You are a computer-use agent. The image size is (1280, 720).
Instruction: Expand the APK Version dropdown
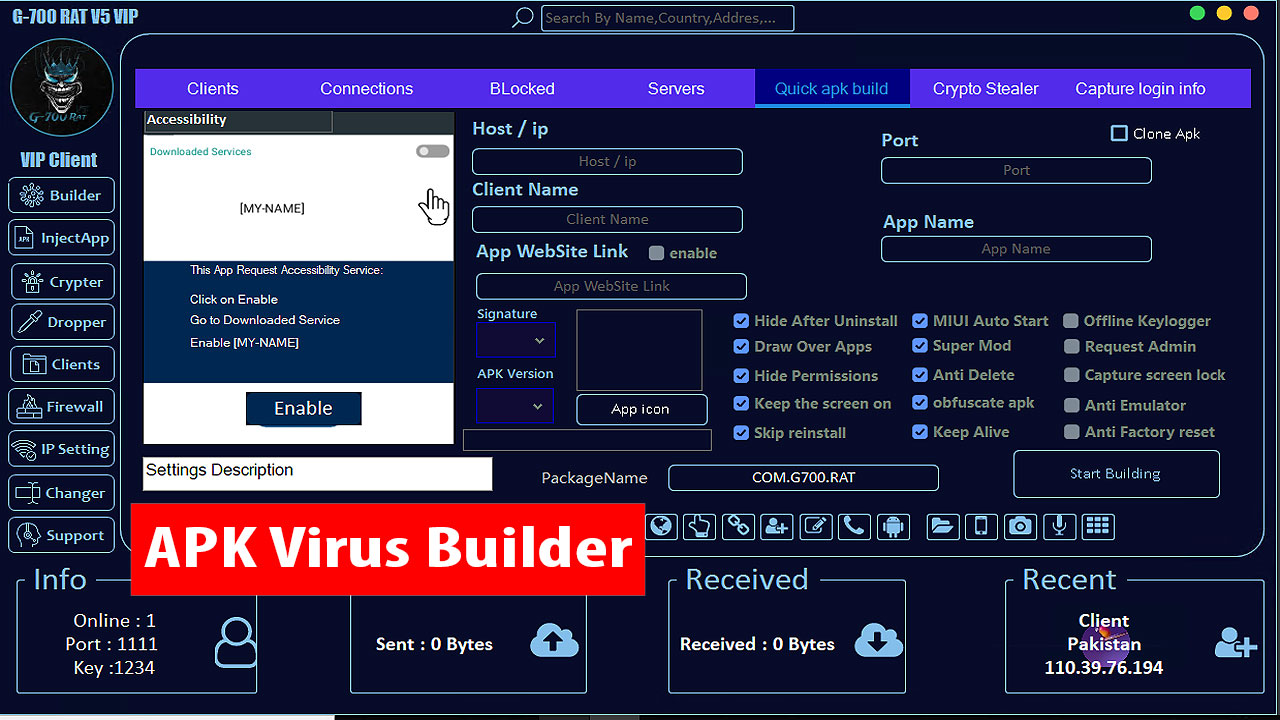pyautogui.click(x=516, y=406)
